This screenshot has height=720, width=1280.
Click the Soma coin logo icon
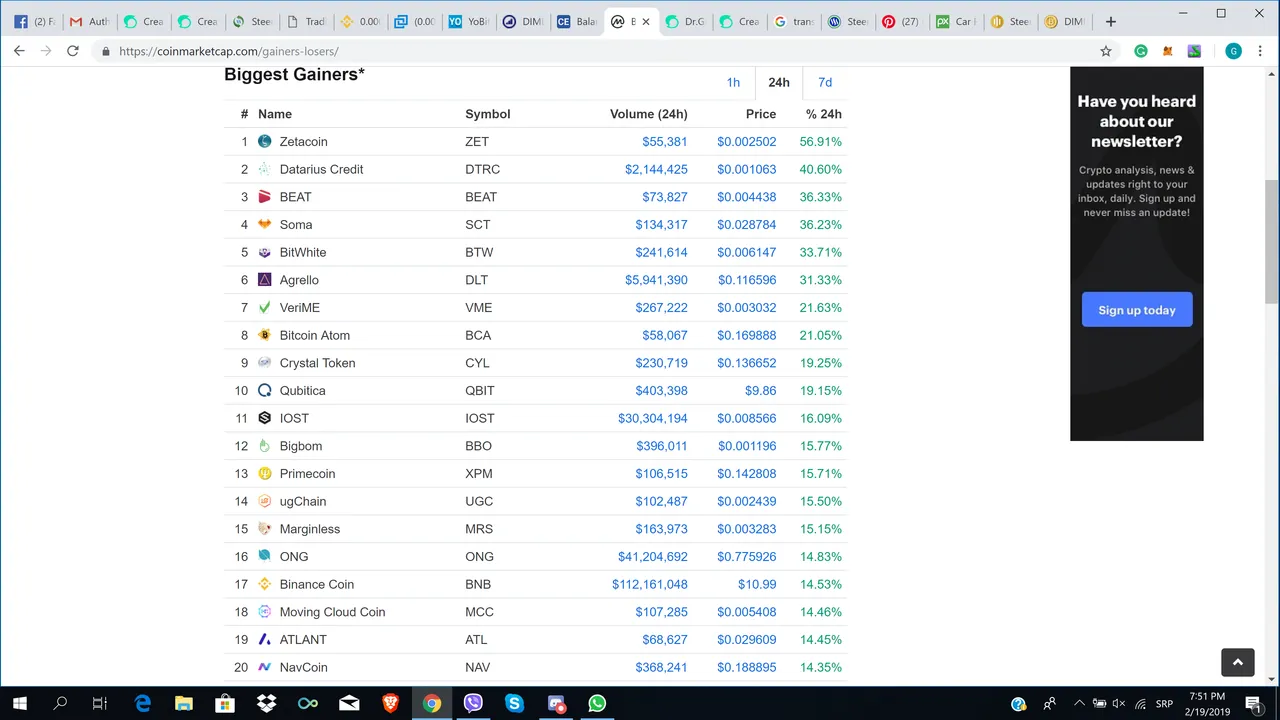[265, 225]
